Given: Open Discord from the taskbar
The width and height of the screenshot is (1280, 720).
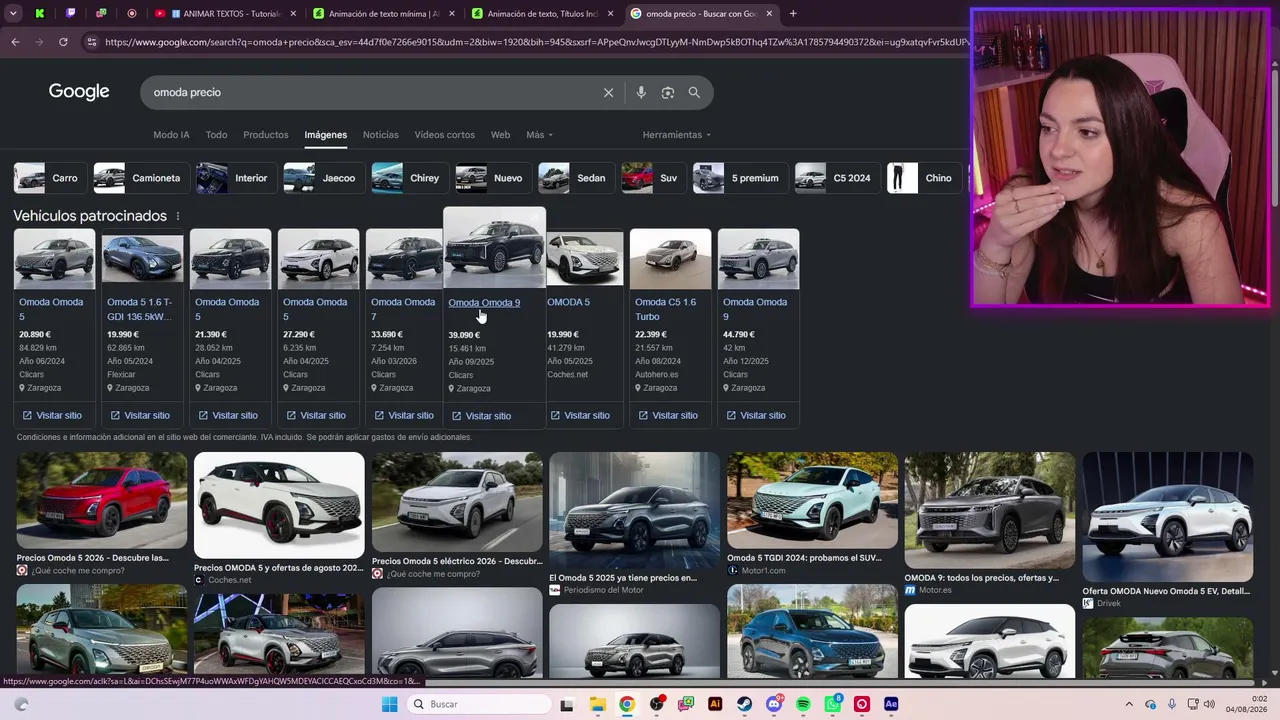Looking at the screenshot, I should (x=774, y=704).
